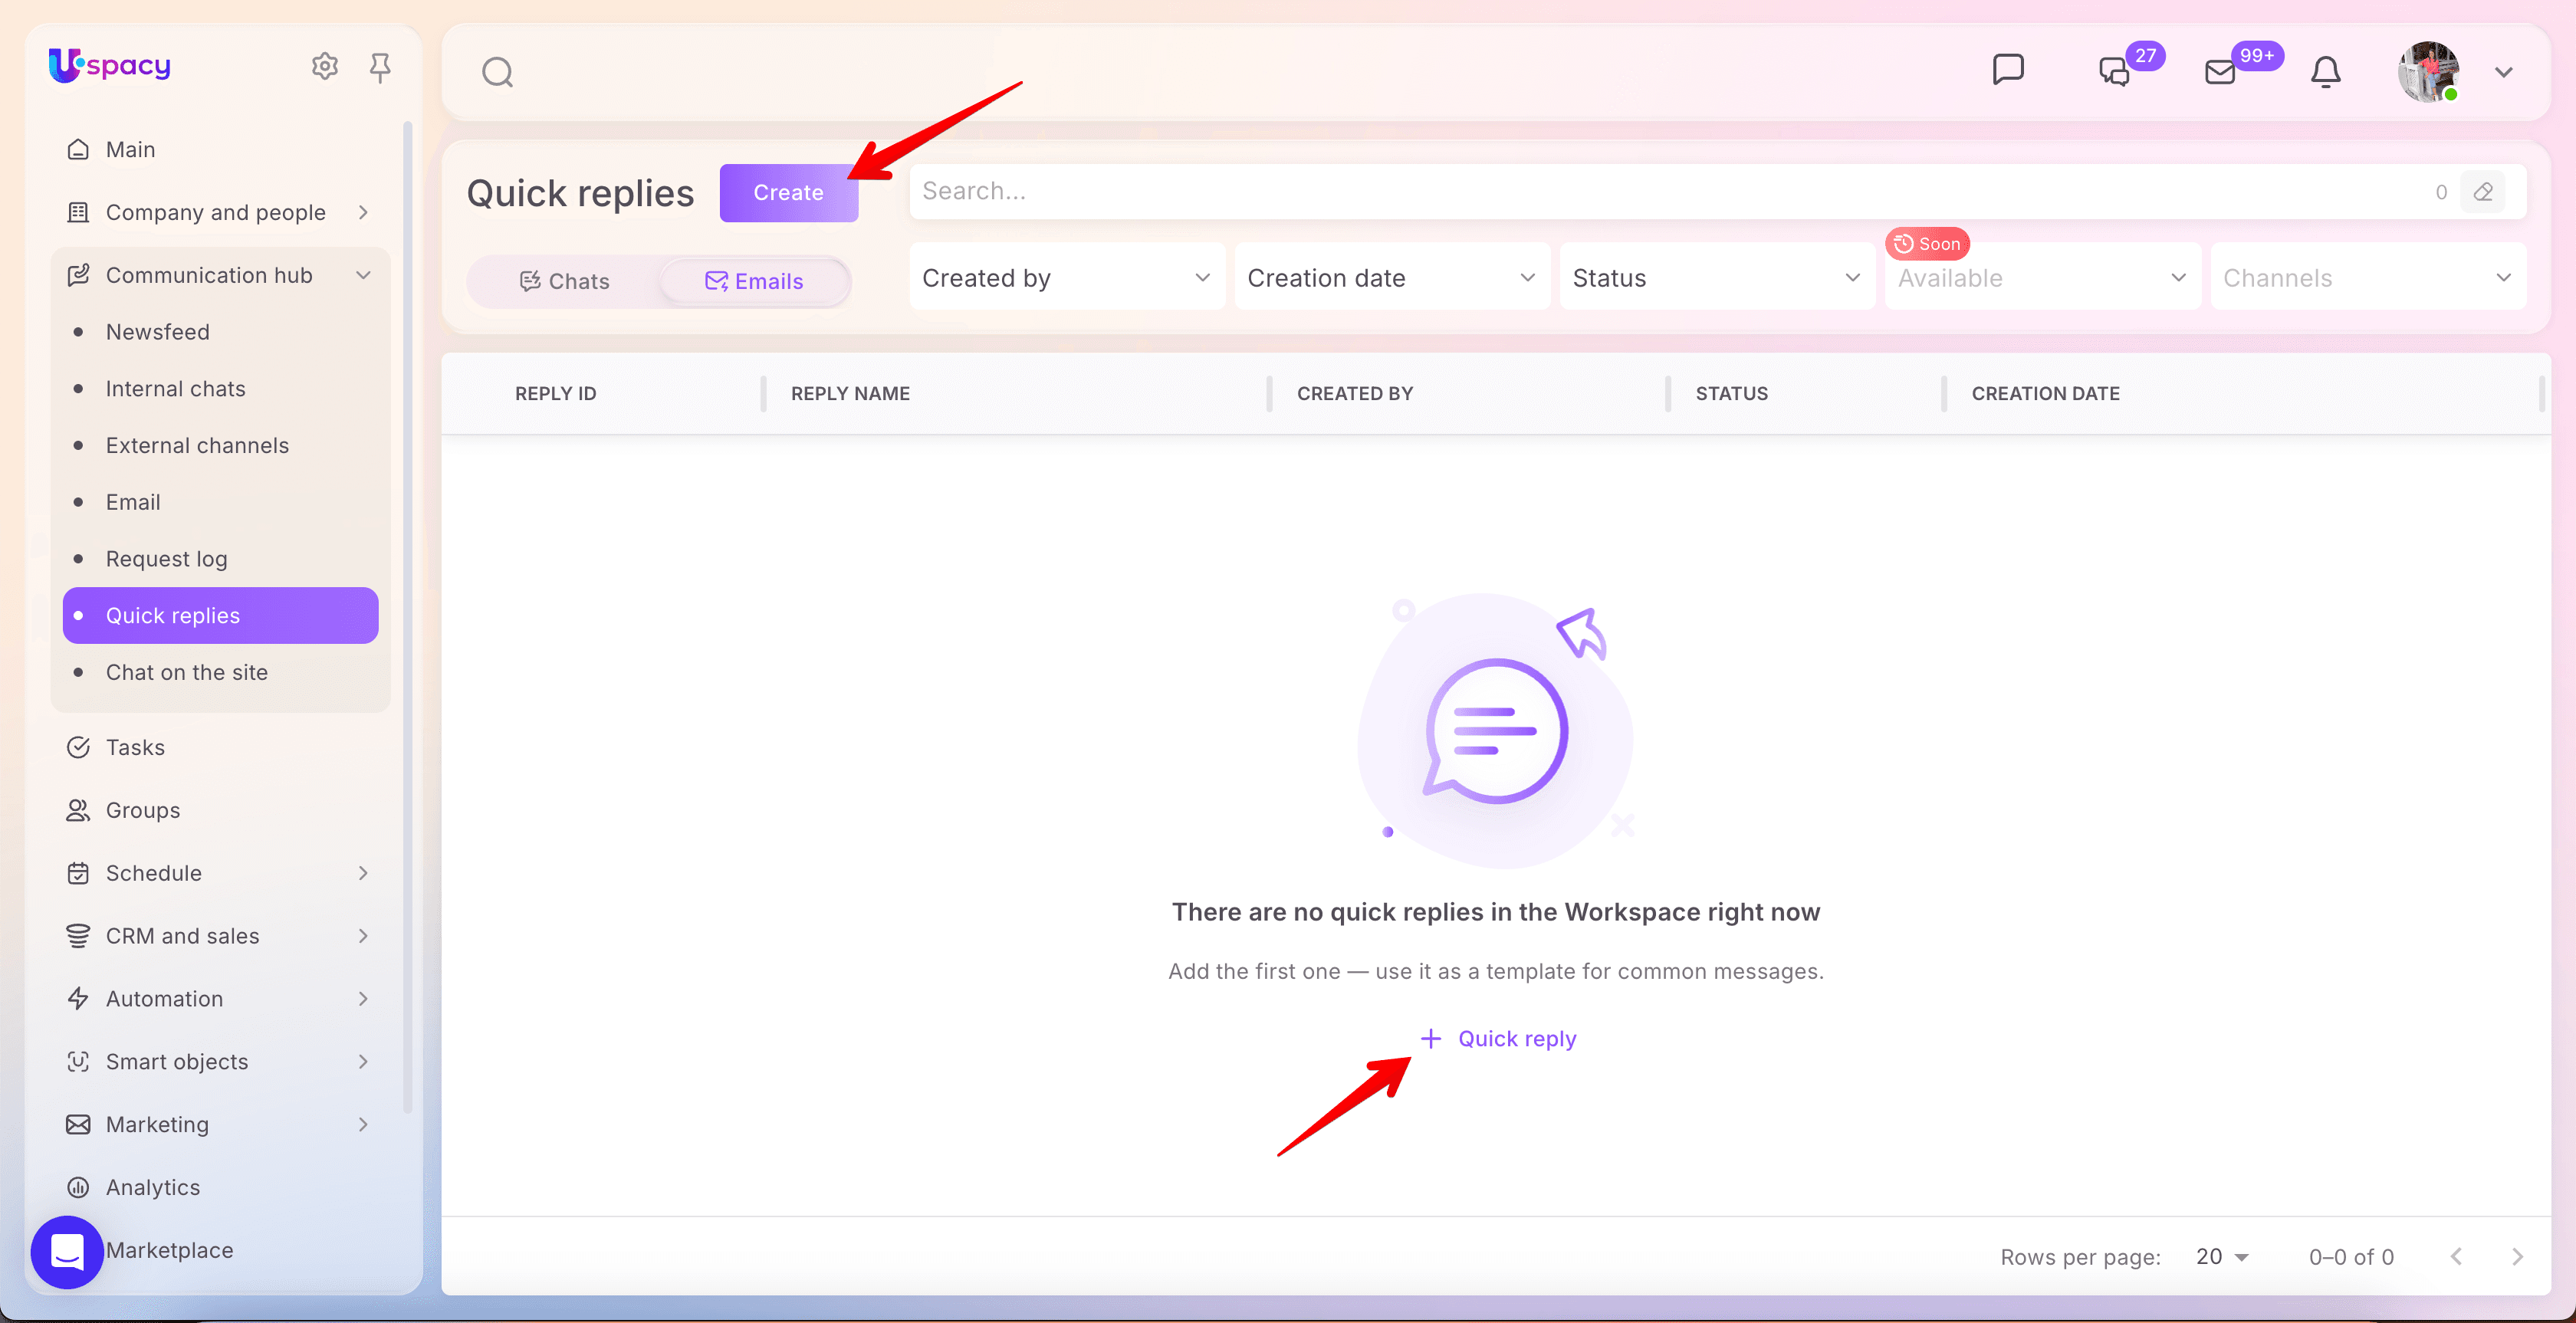Screen dimensions: 2576x1323
Task: Open notifications bell icon
Action: pos(2326,72)
